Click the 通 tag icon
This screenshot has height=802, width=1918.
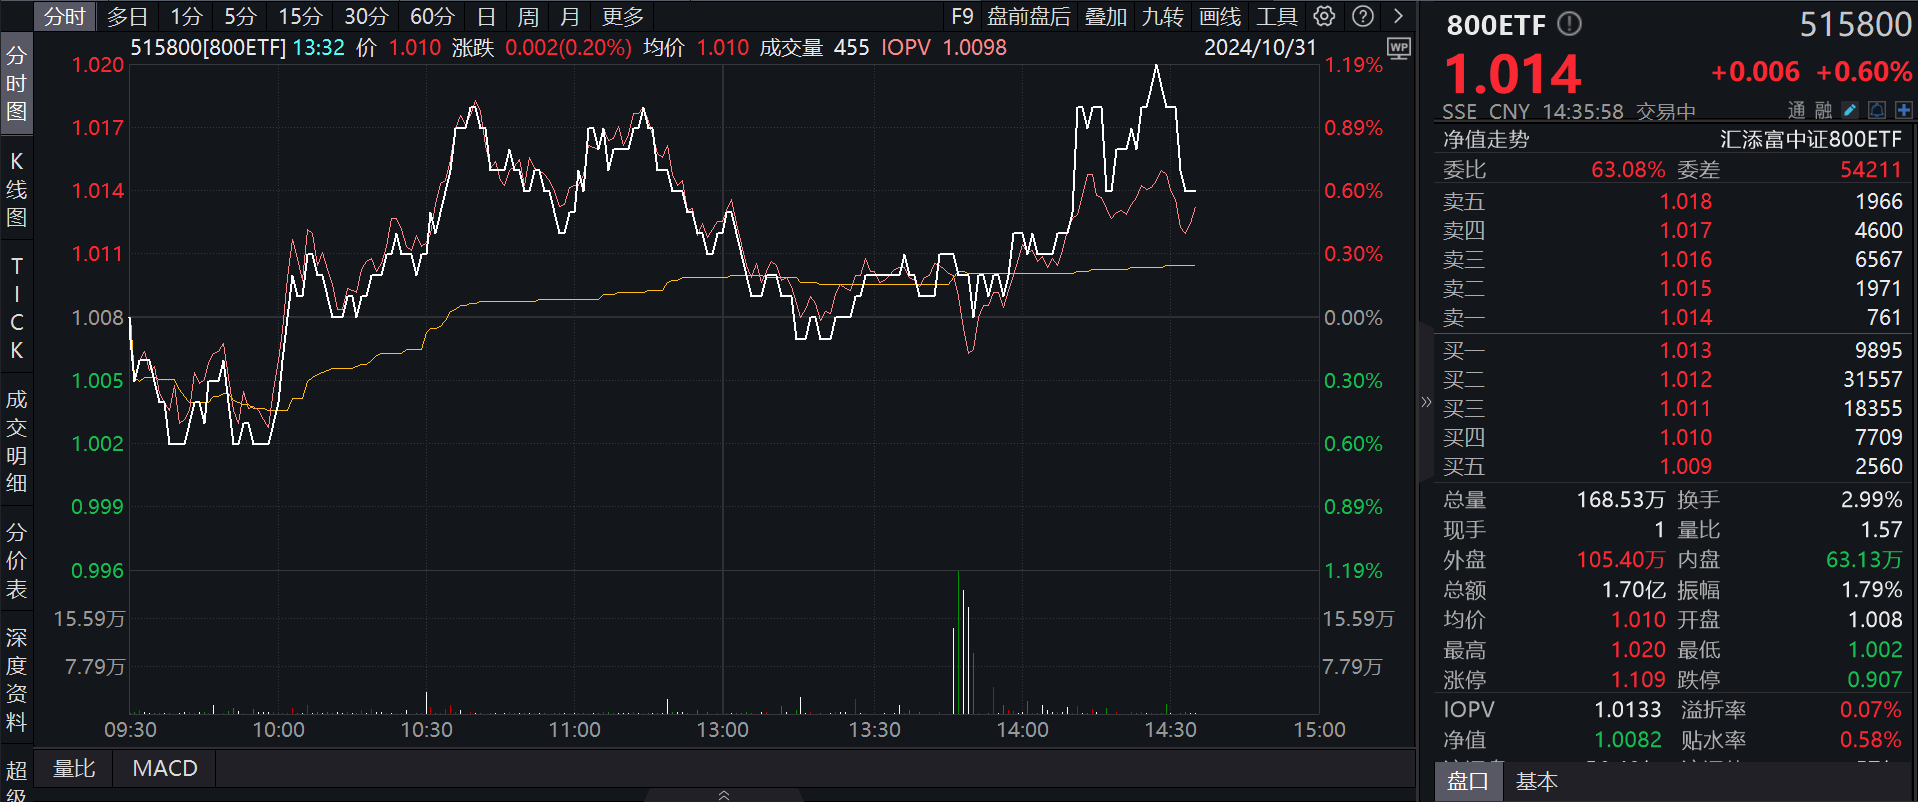pos(1796,110)
